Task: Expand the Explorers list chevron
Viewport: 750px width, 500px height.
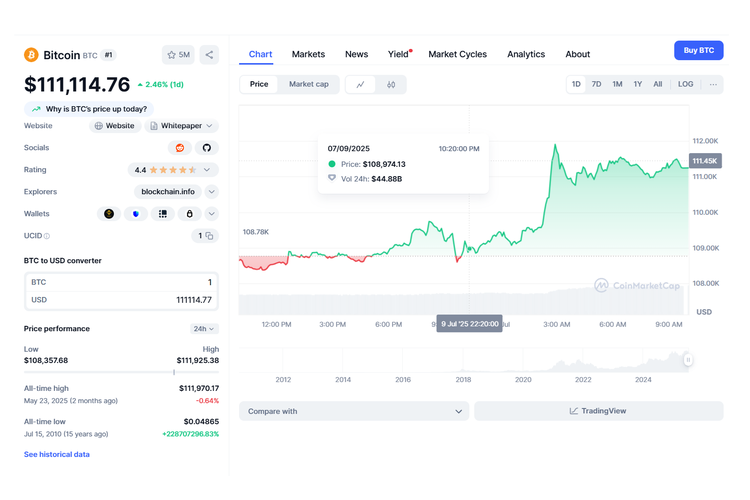Action: (211, 192)
